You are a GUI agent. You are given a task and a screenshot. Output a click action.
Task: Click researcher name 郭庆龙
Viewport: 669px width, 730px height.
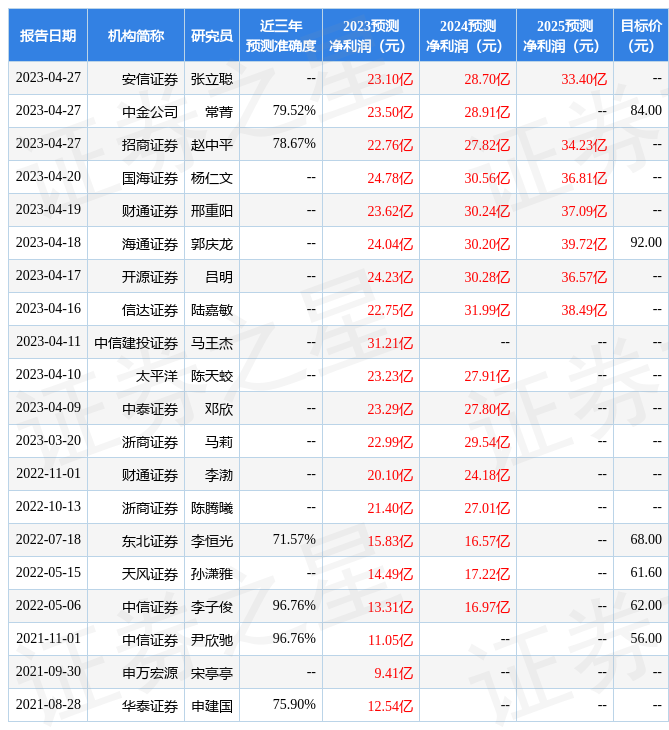point(212,244)
